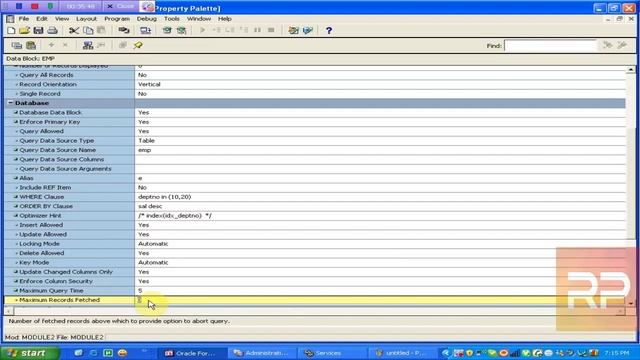Open the Edit menu
640x360 pixels.
(x=42, y=19)
